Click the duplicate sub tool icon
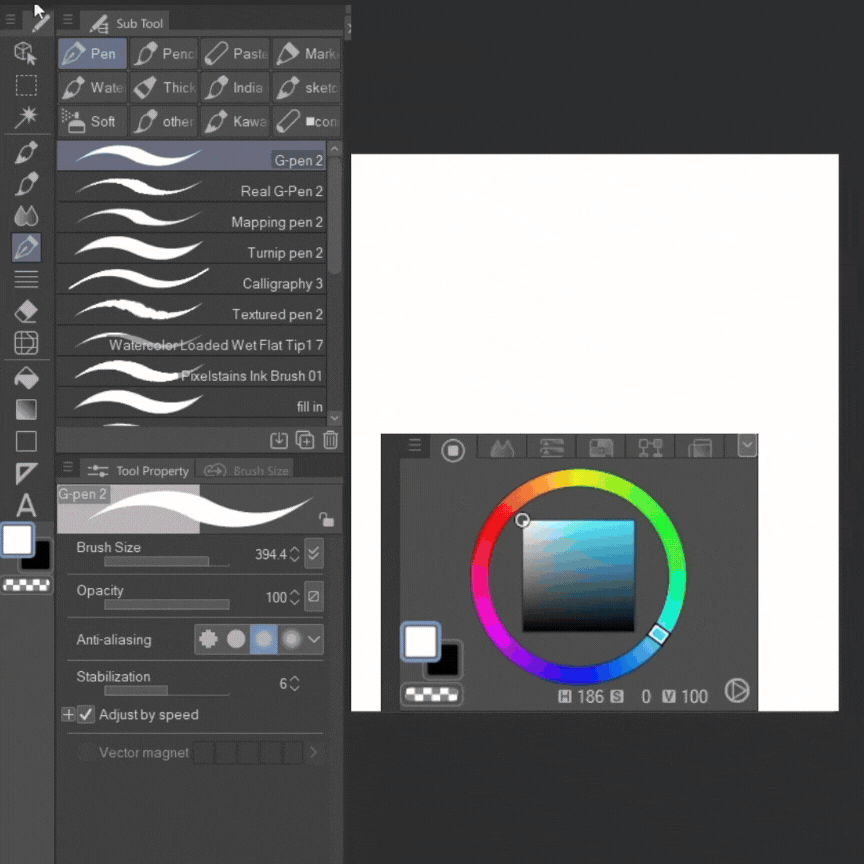 (x=305, y=440)
